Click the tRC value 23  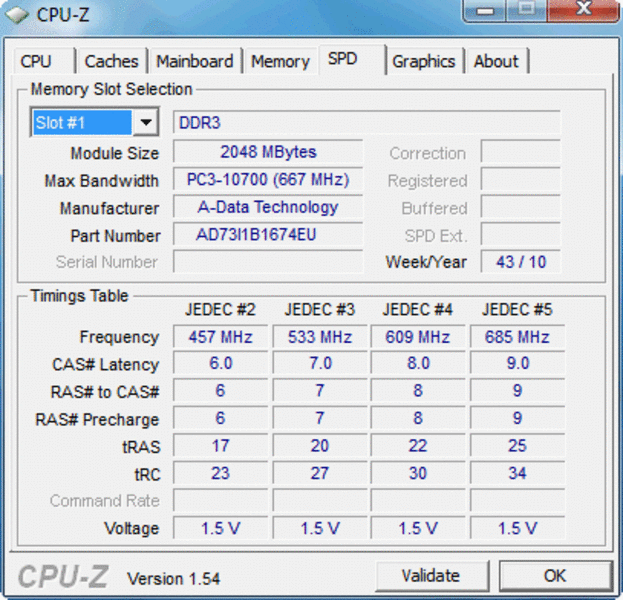click(221, 473)
